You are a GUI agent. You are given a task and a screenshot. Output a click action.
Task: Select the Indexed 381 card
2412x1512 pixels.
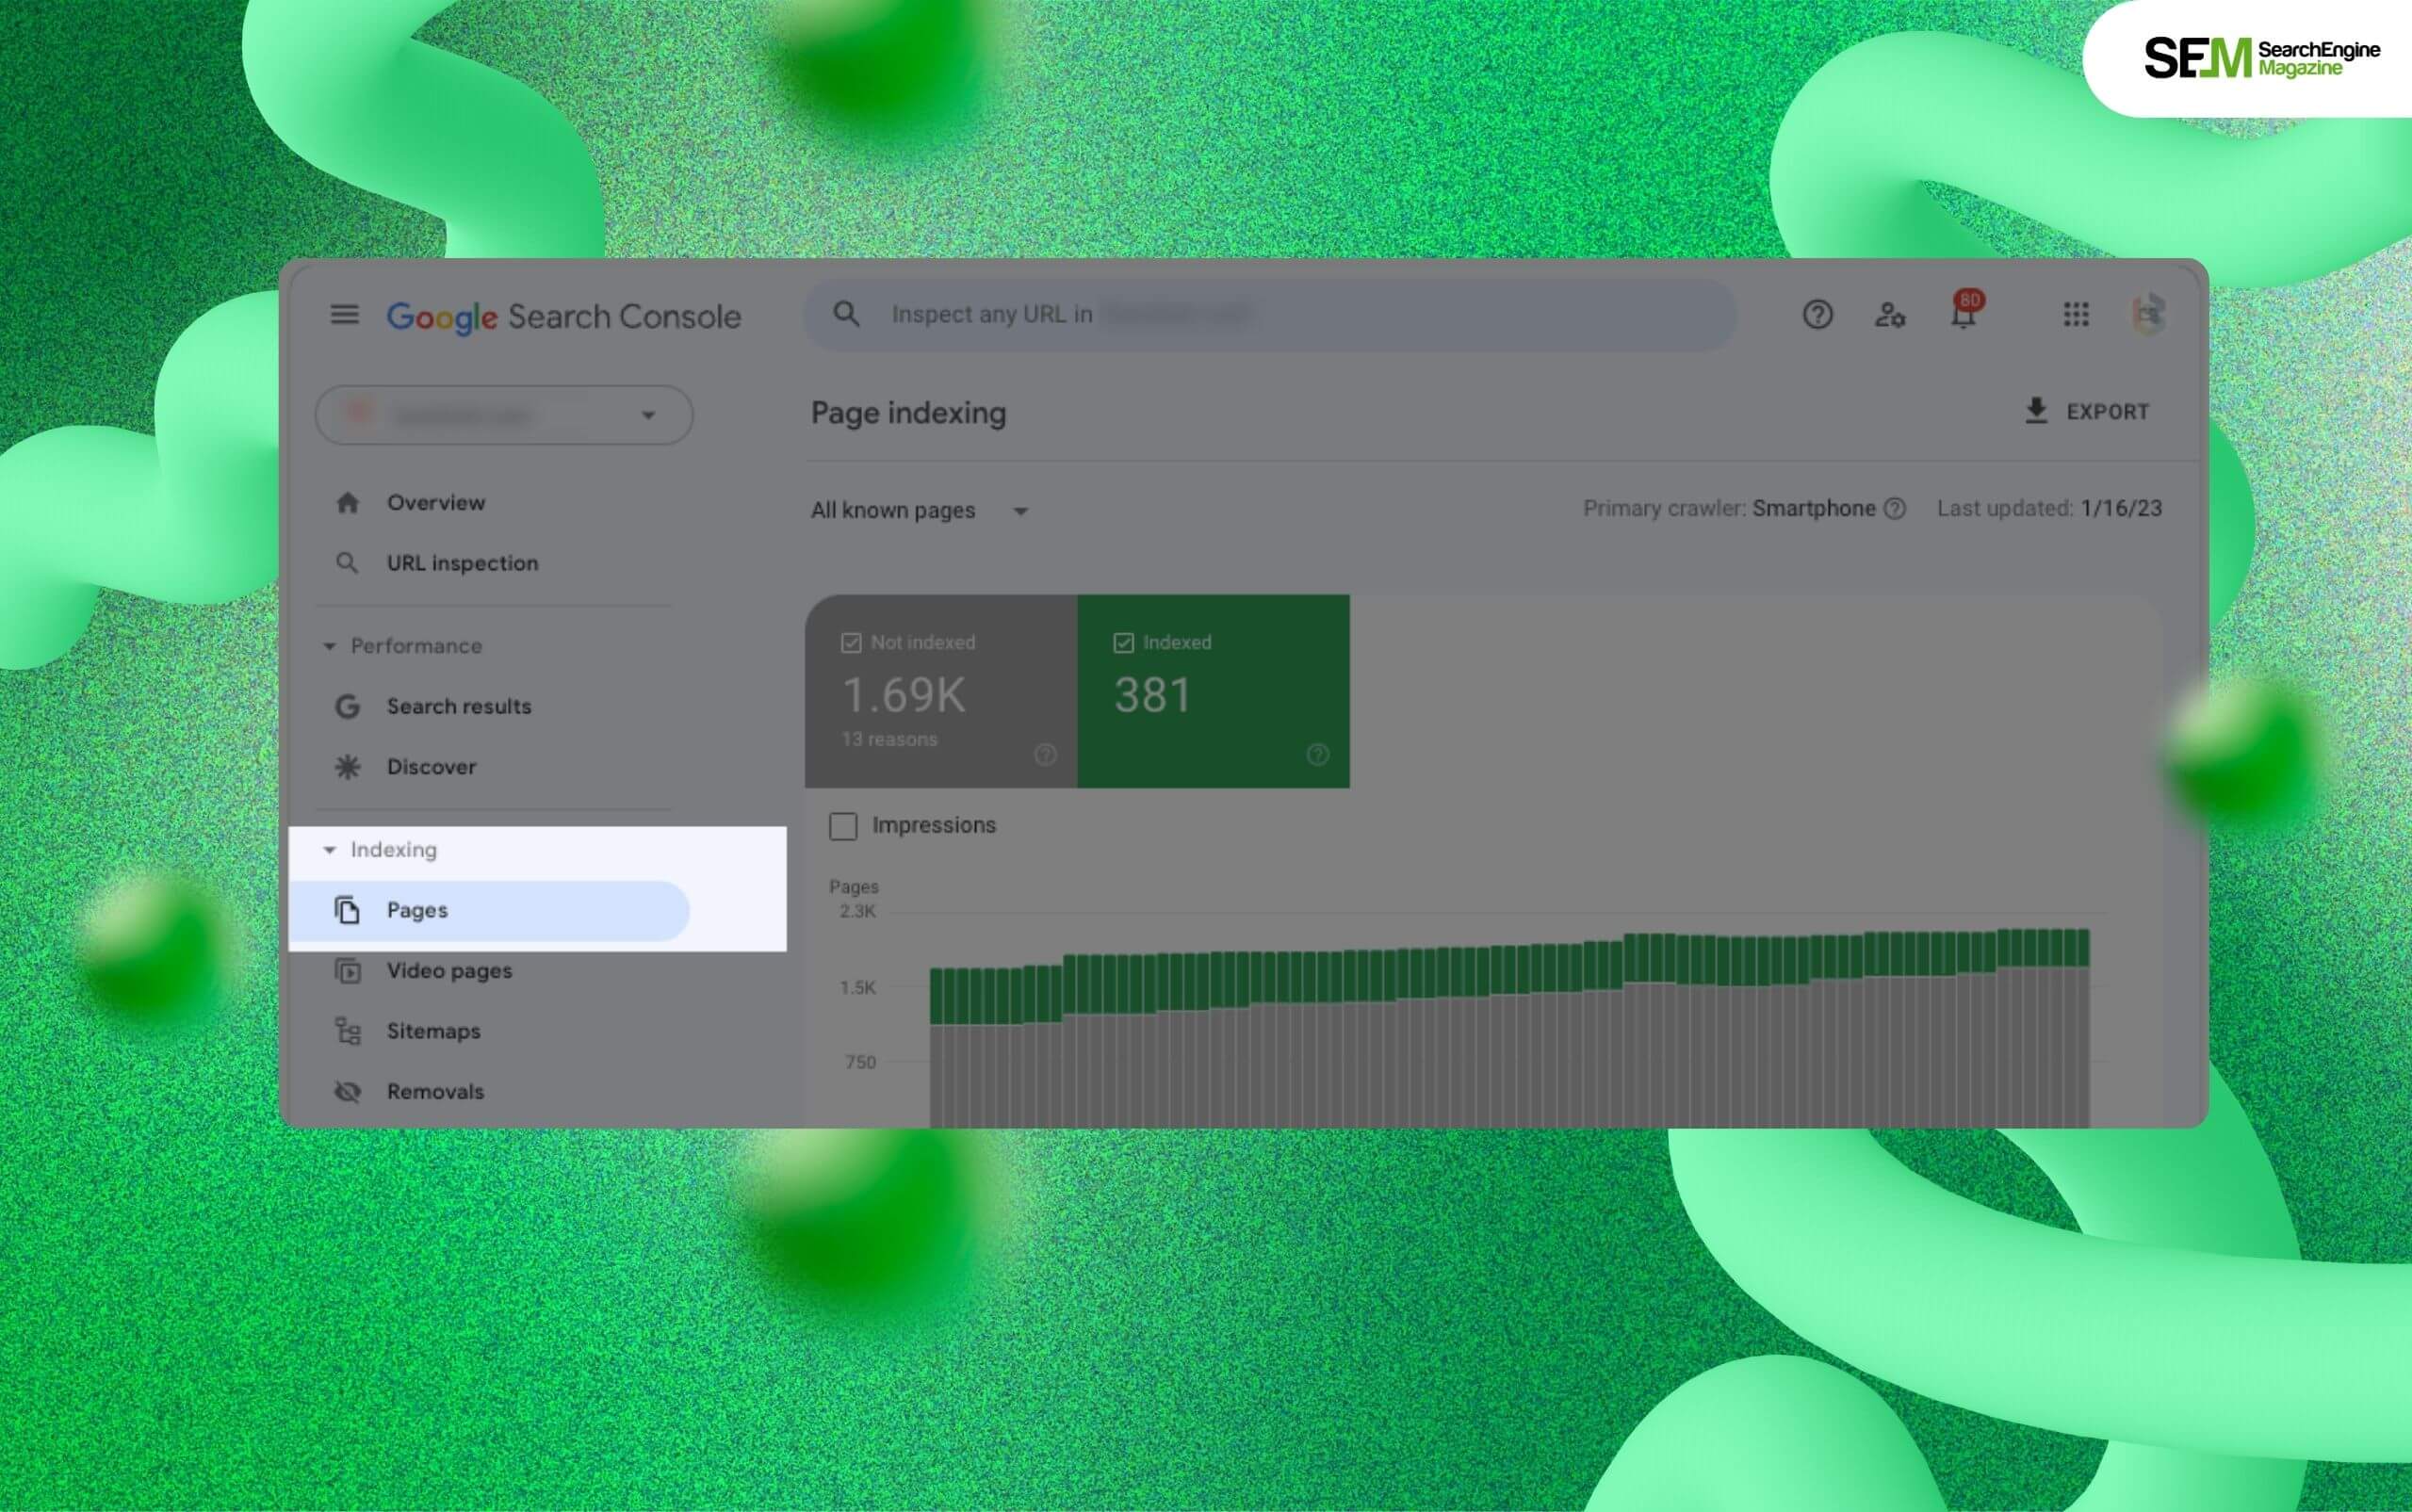(x=1213, y=691)
